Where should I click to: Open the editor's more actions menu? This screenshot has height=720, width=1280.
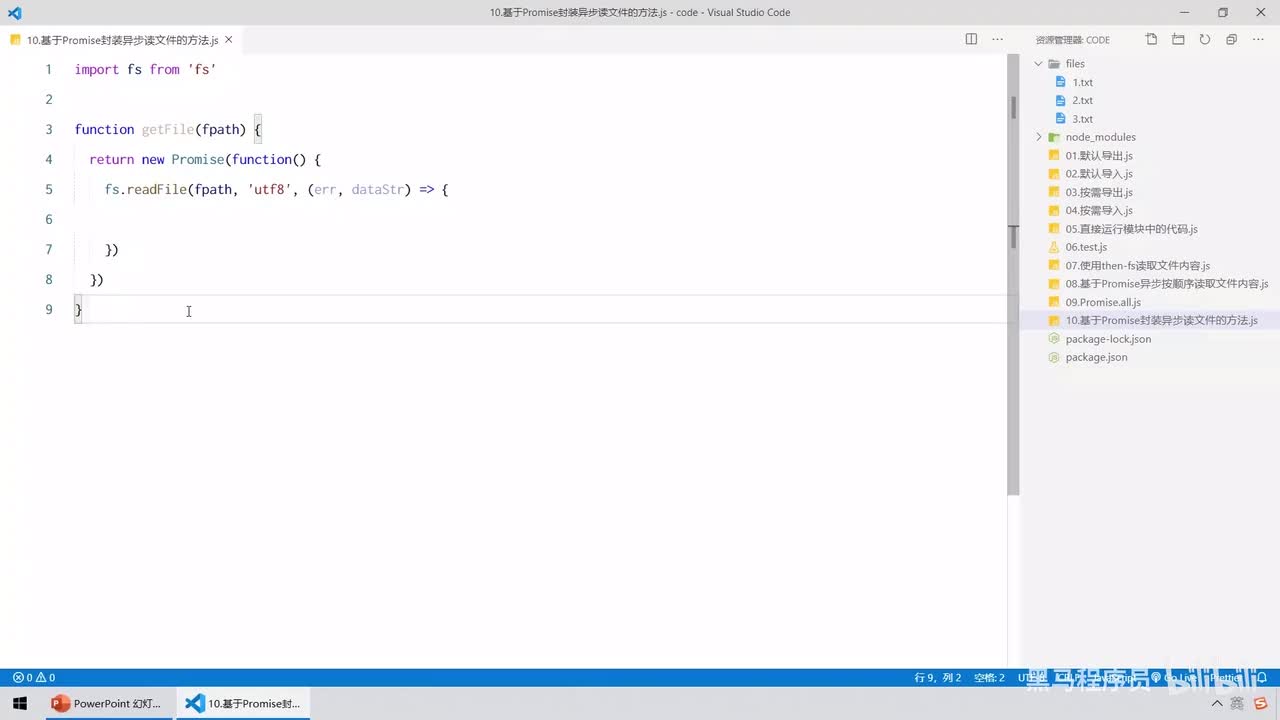(x=997, y=39)
